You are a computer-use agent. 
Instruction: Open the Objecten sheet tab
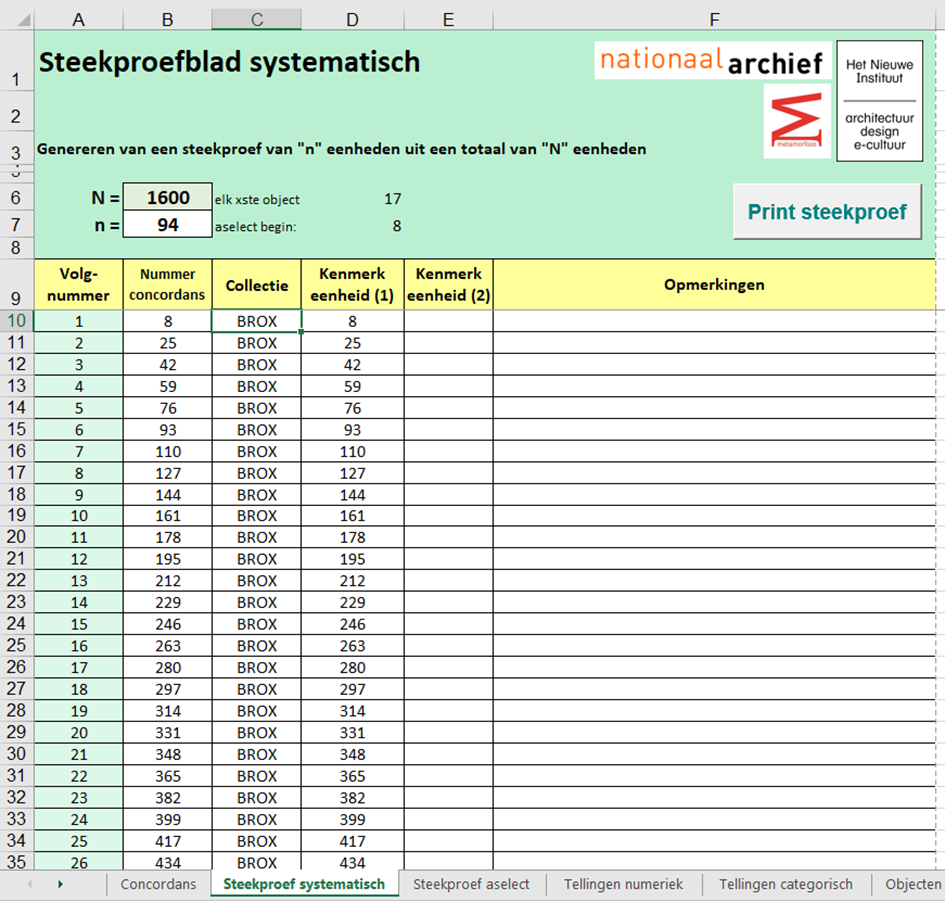[910, 884]
